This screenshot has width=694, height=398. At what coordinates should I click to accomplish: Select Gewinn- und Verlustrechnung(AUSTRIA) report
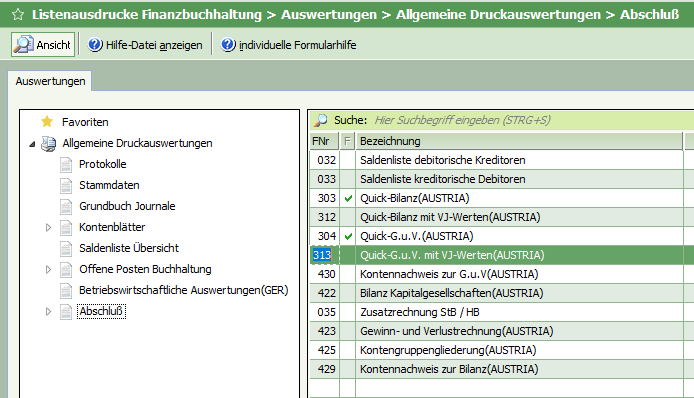click(457, 332)
